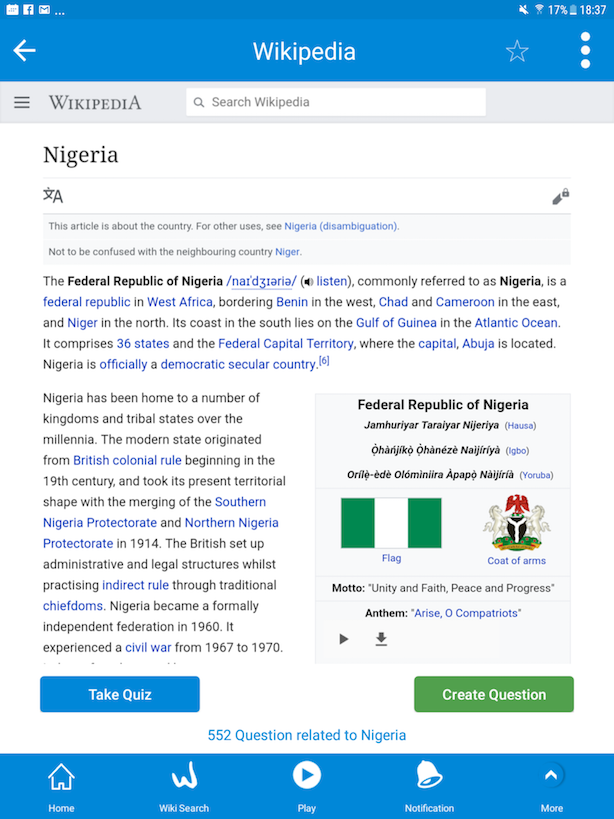Viewport: 614px width, 819px height.
Task: Open the Coat of arms image
Action: tap(516, 523)
